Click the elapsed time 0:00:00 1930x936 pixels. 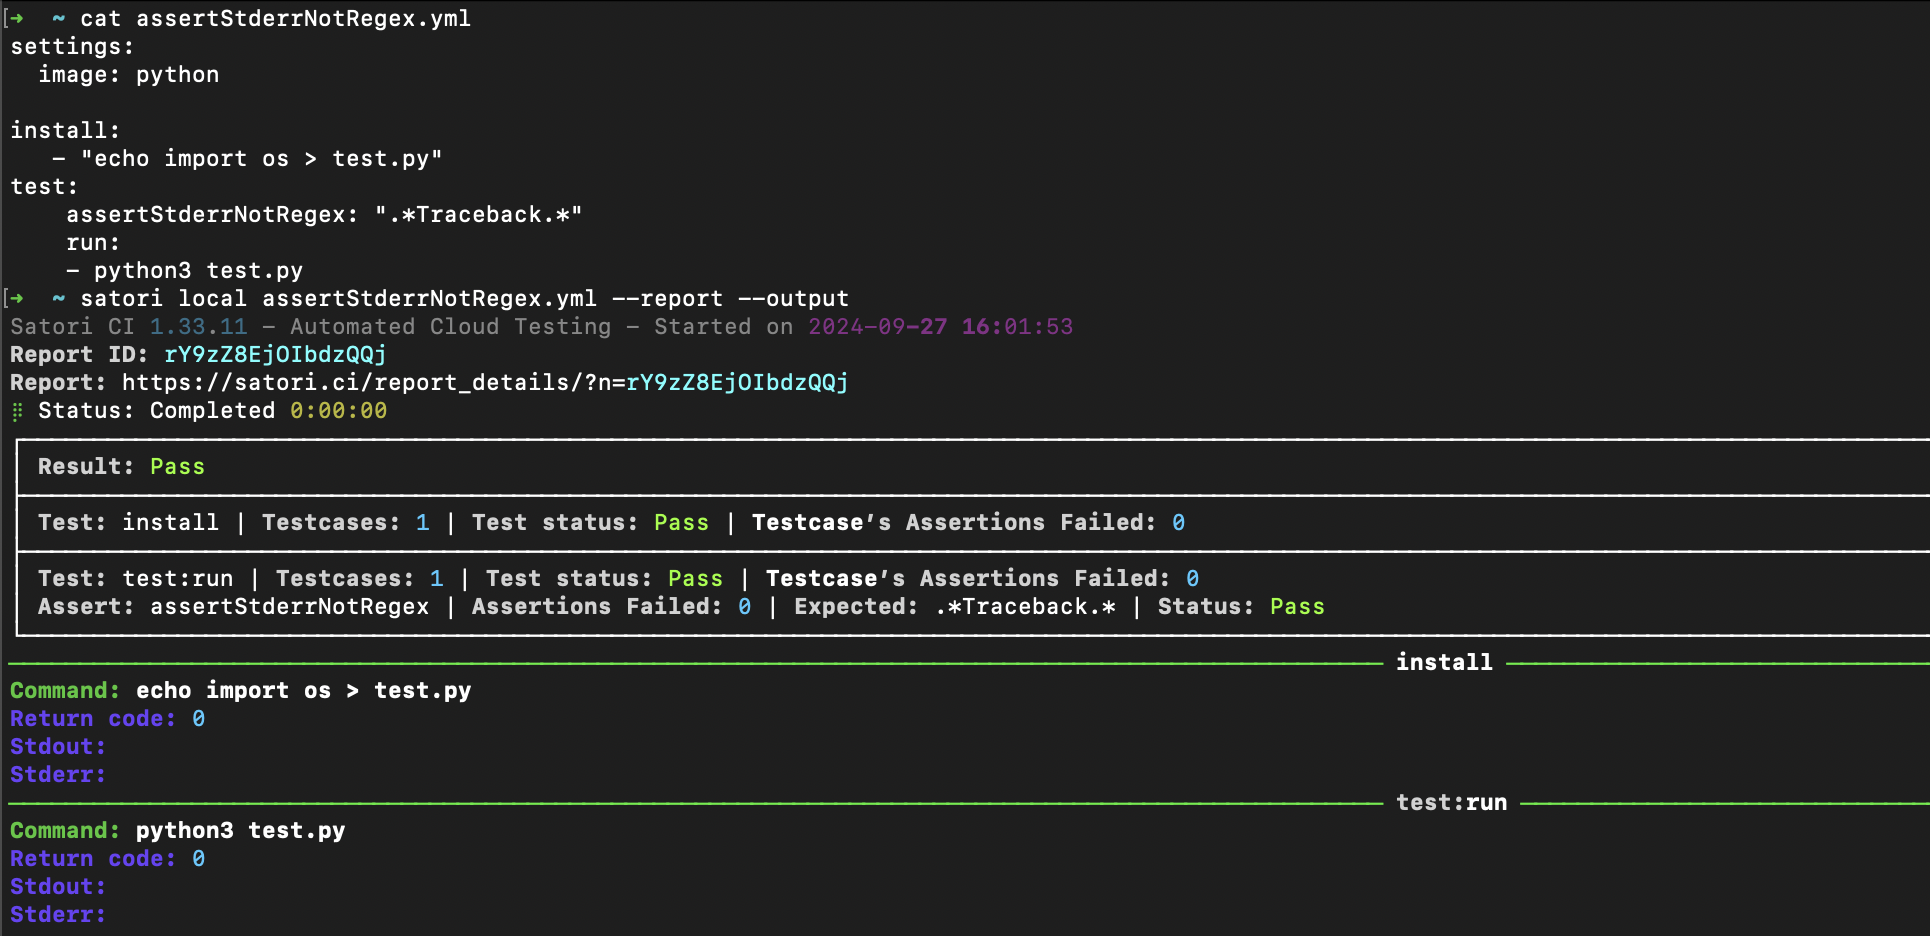pyautogui.click(x=338, y=411)
